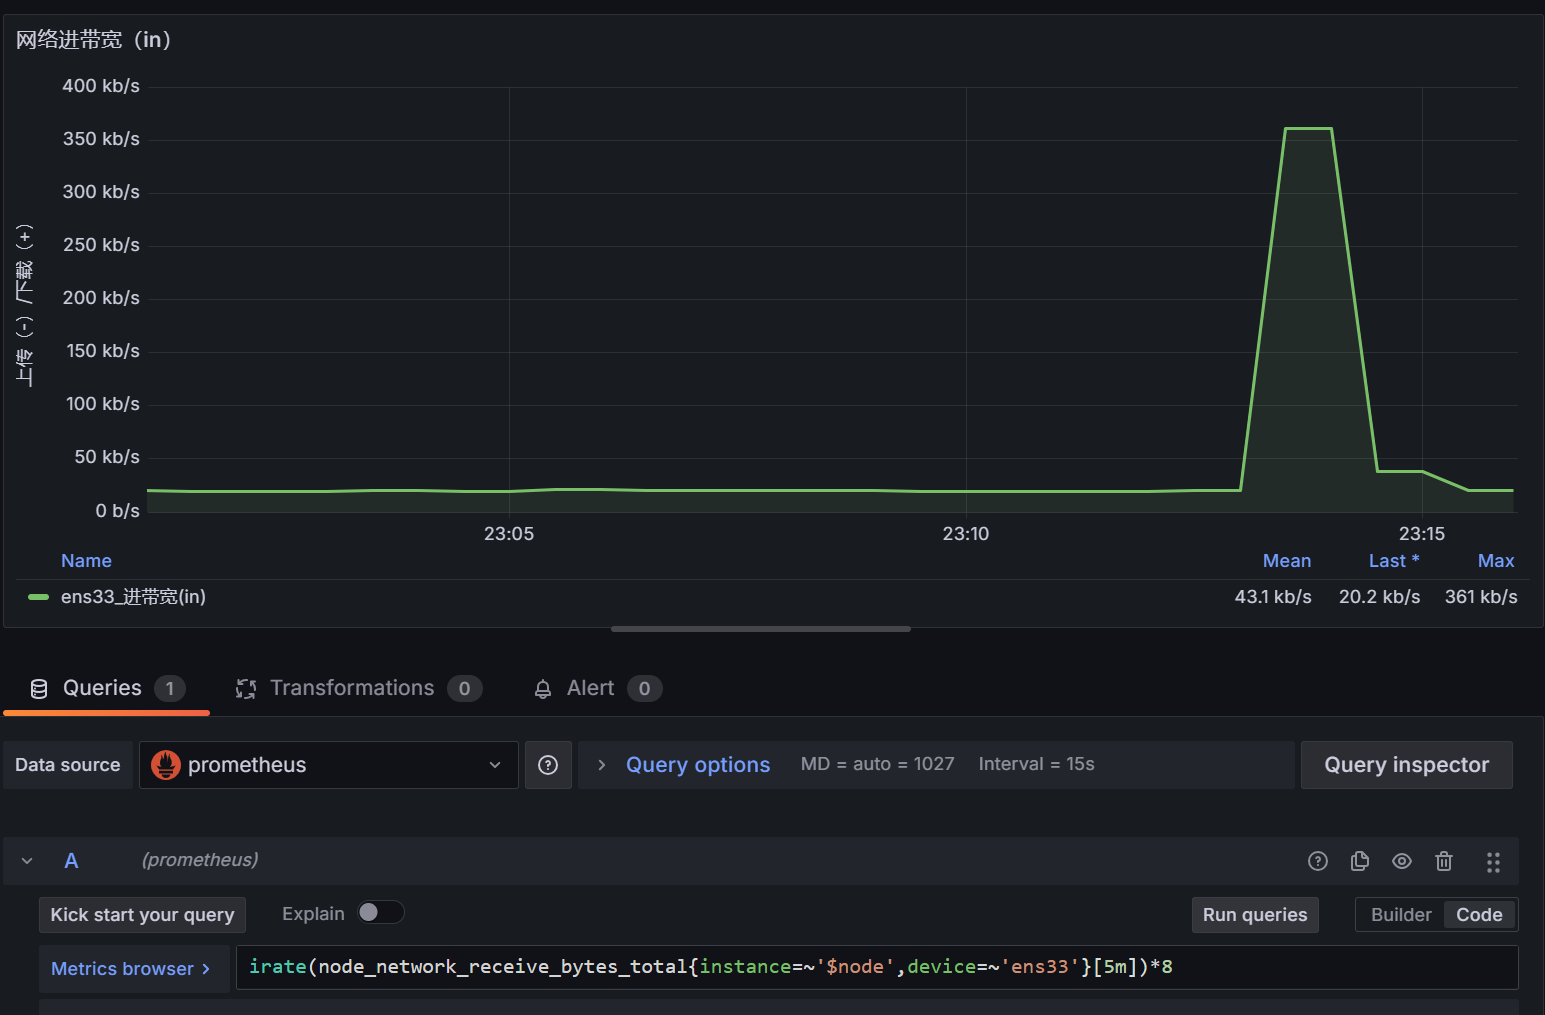Expand the Query options section

698,765
